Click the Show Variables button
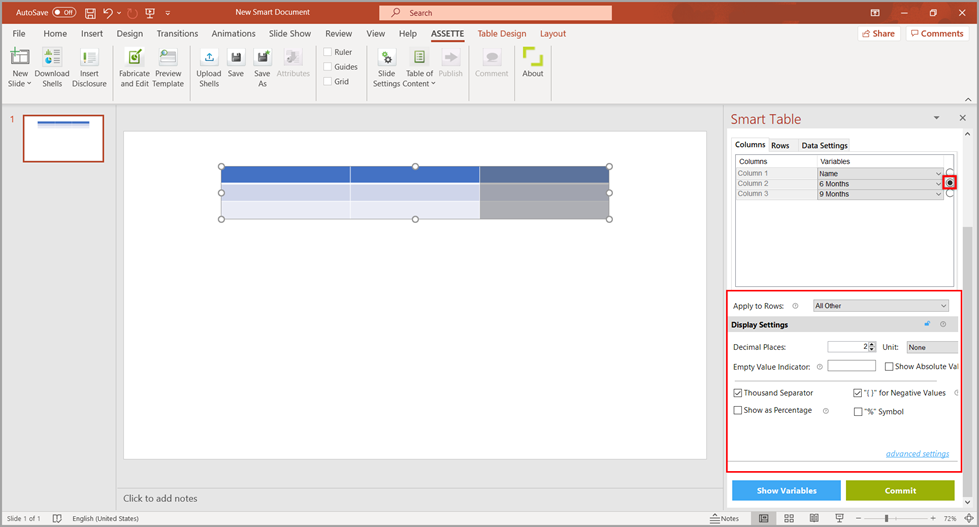This screenshot has width=979, height=527. click(x=786, y=490)
